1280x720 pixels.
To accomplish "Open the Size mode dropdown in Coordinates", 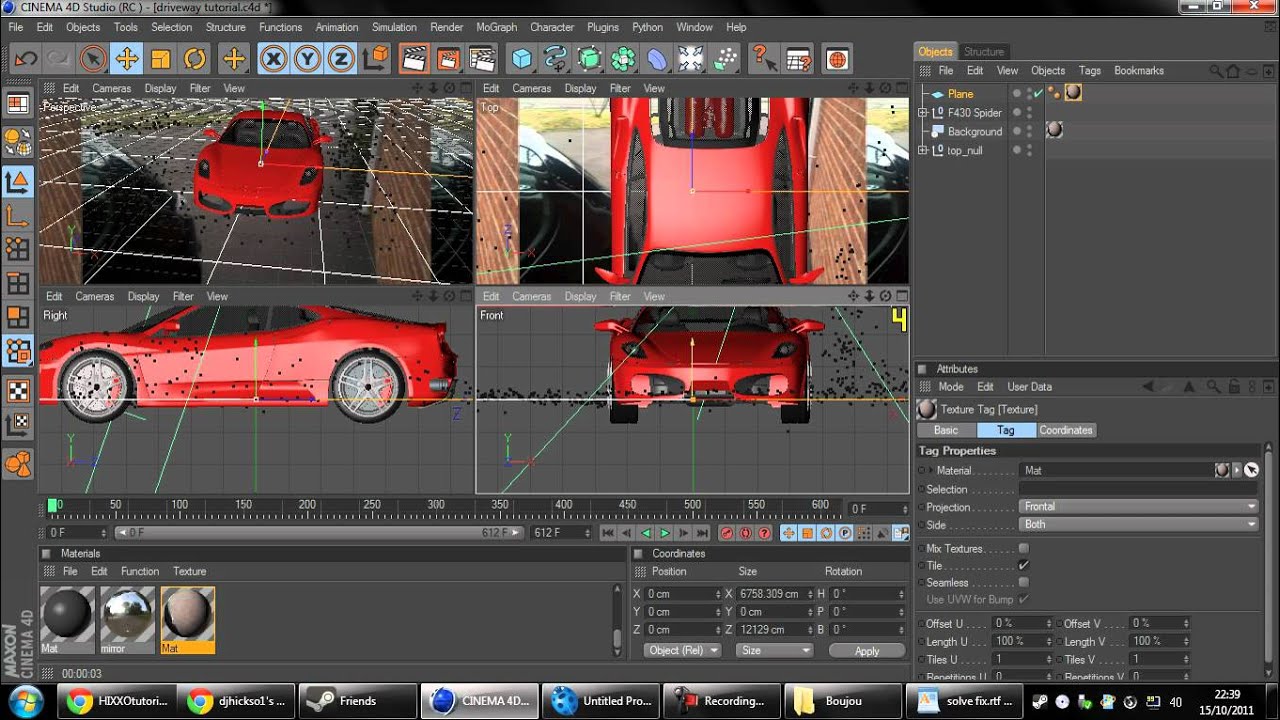I will pyautogui.click(x=774, y=651).
